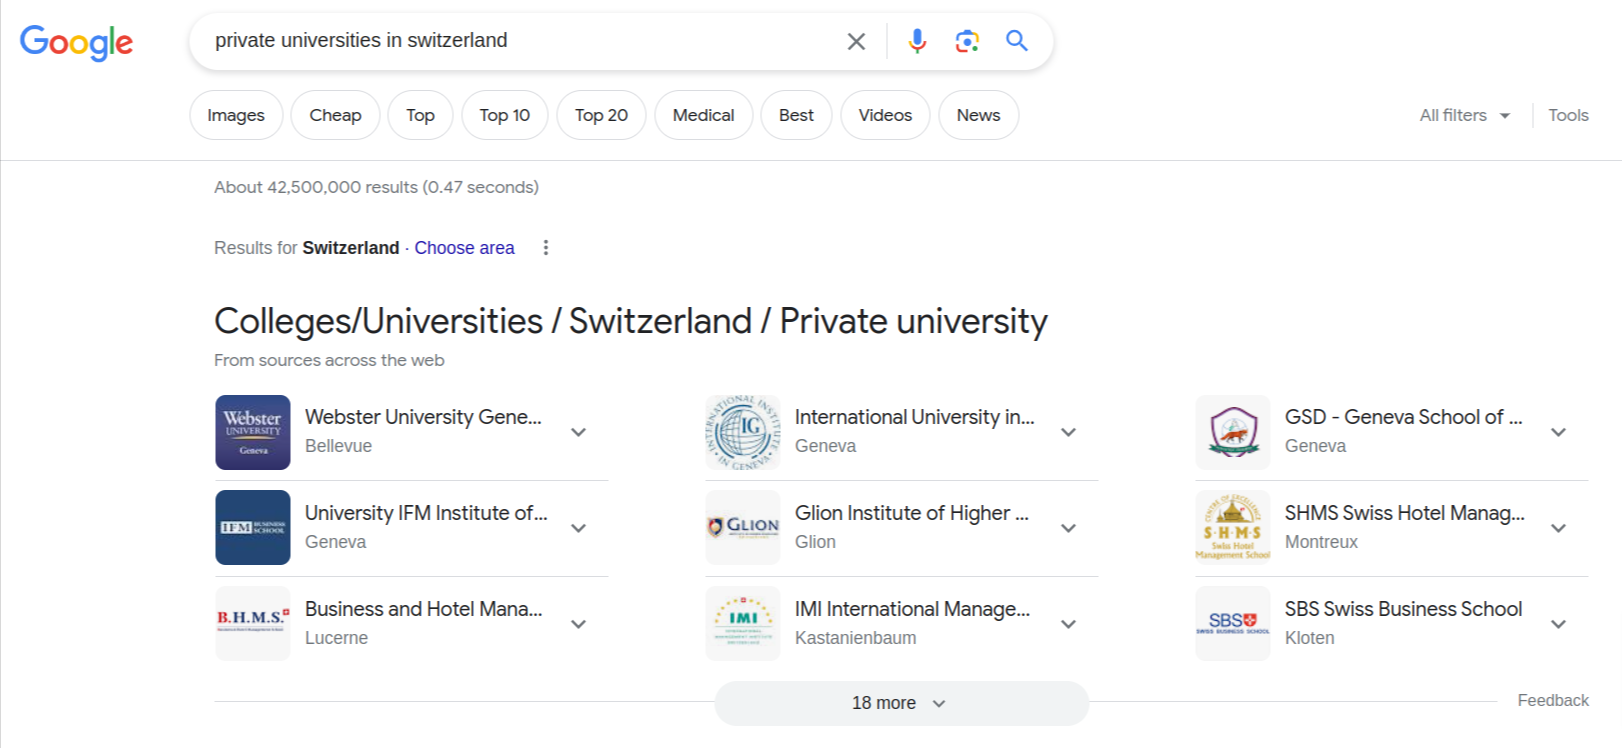Expand the SHMS Swiss Hotel Management entry
Image resolution: width=1622 pixels, height=748 pixels.
(x=1558, y=528)
